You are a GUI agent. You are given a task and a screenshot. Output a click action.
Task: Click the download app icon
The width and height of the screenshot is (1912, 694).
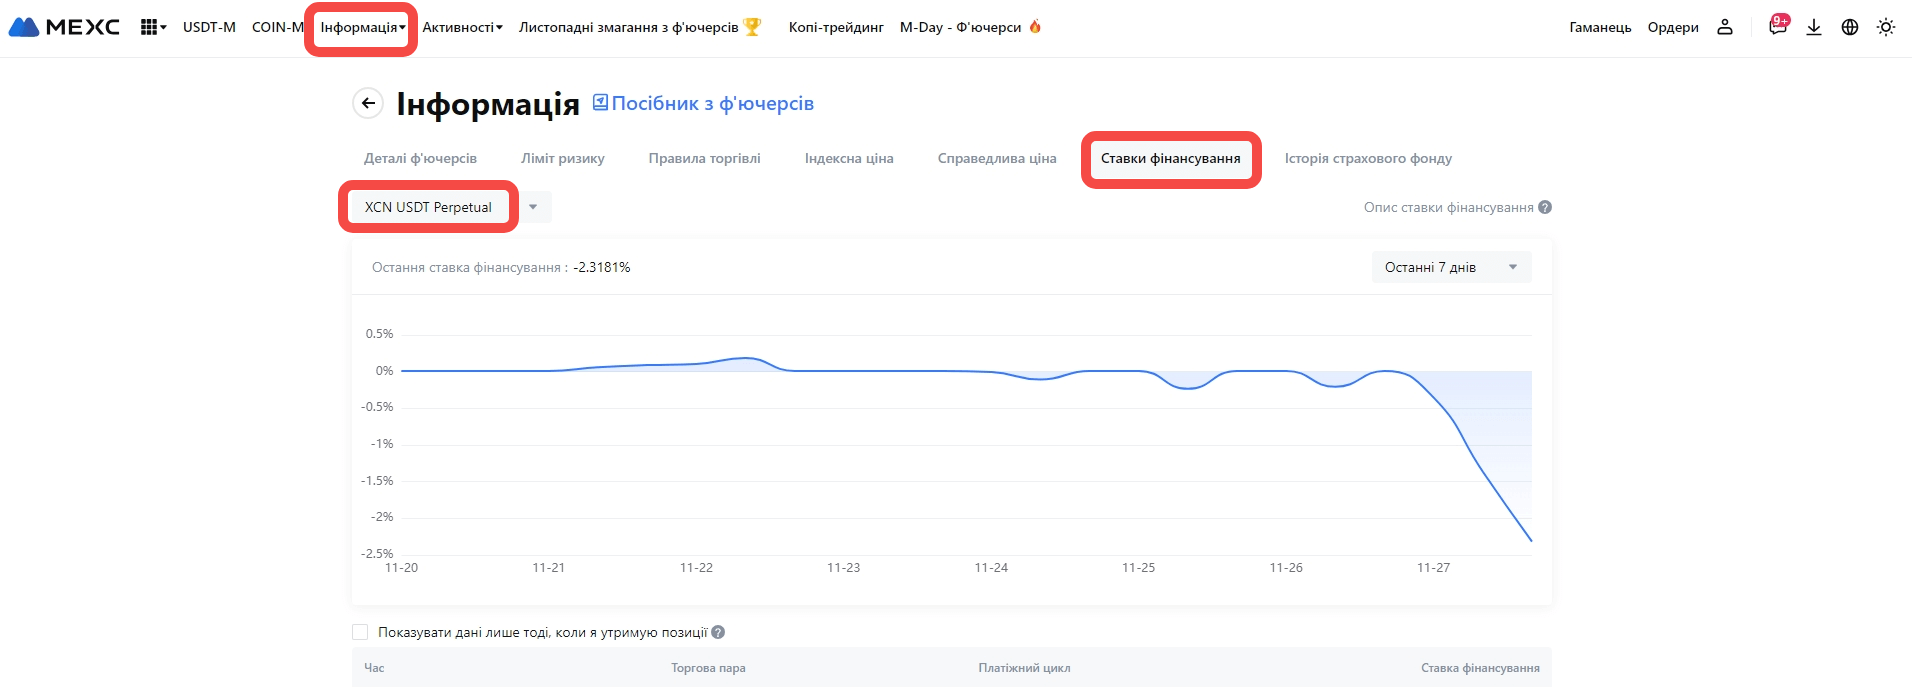(1814, 27)
